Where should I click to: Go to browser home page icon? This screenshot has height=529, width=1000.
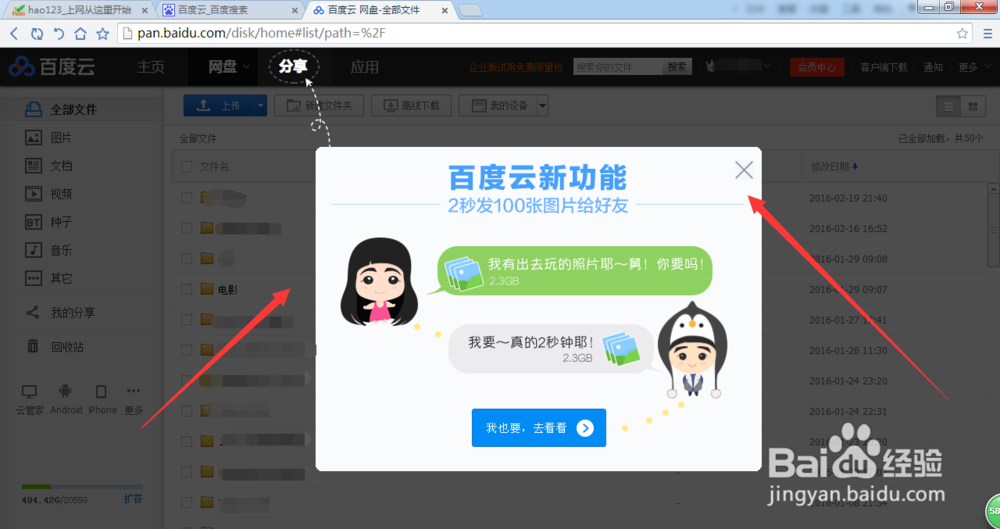[80, 34]
